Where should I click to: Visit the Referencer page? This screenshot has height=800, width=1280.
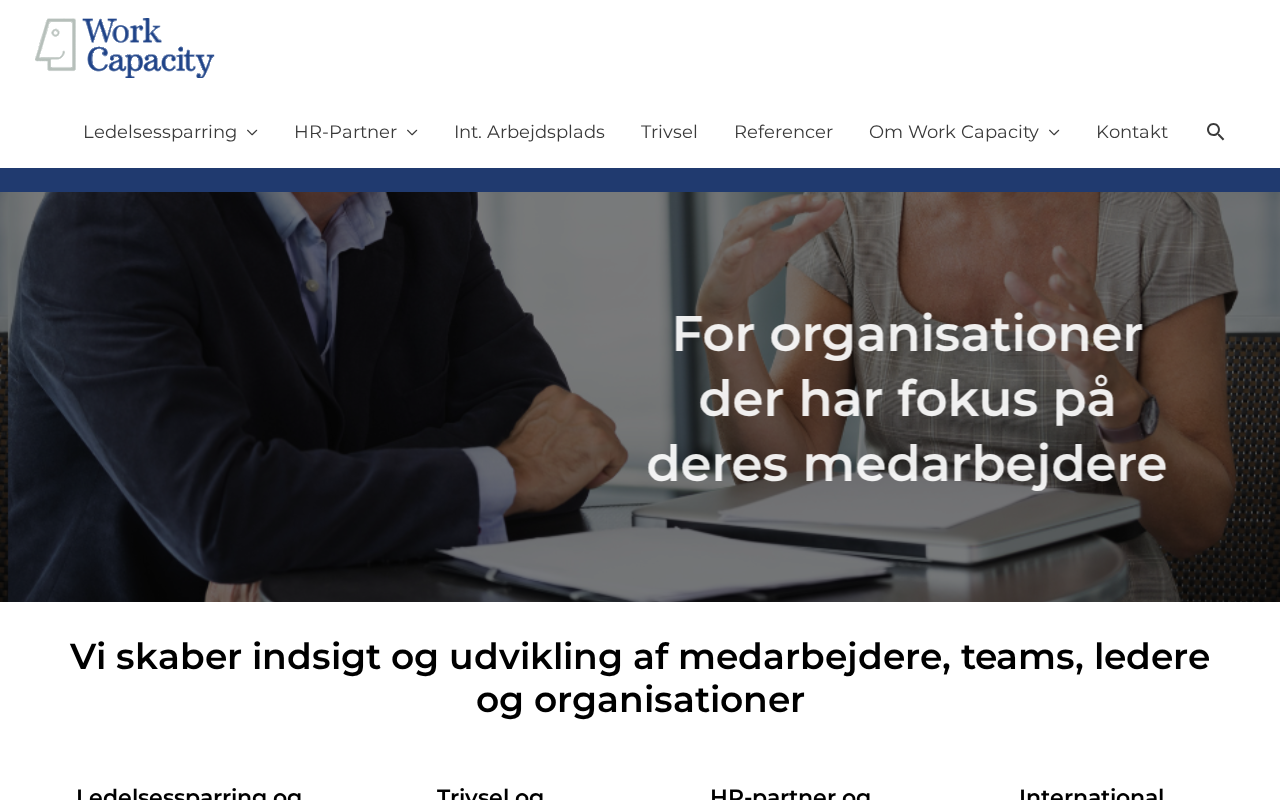[x=783, y=132]
